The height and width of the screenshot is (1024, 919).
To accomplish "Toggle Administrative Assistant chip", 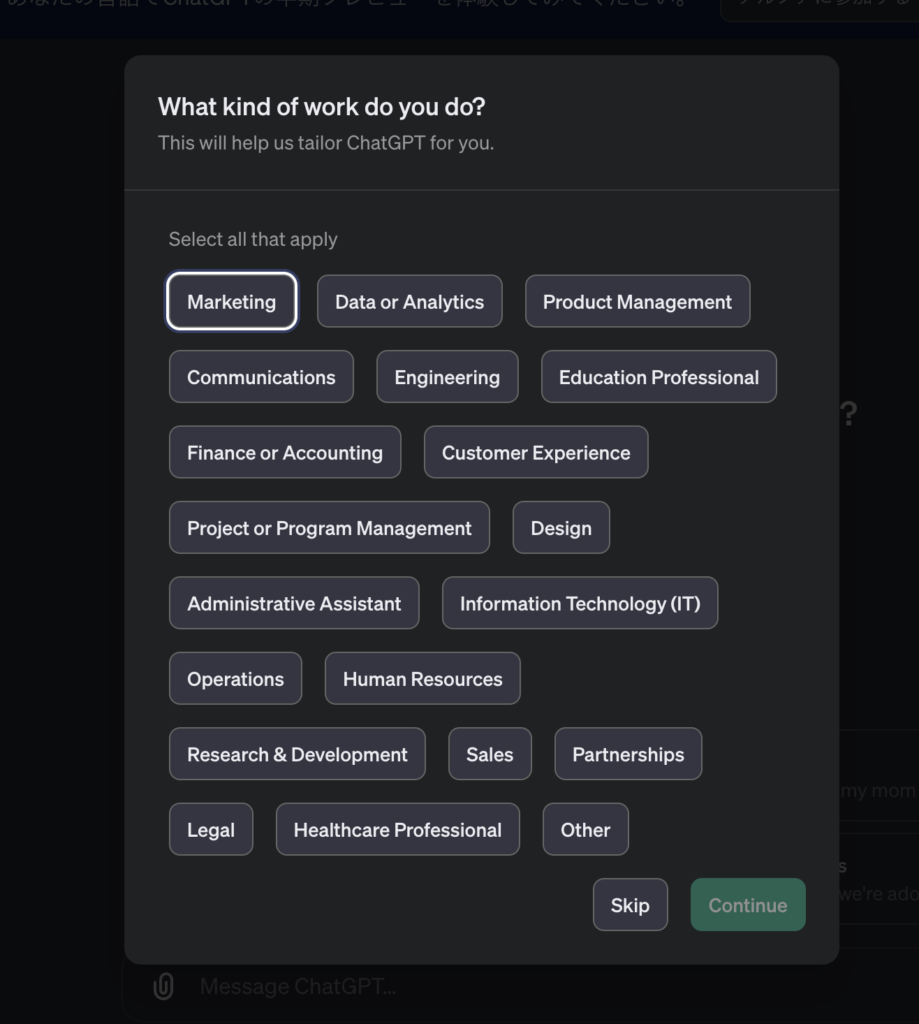I will pos(294,604).
